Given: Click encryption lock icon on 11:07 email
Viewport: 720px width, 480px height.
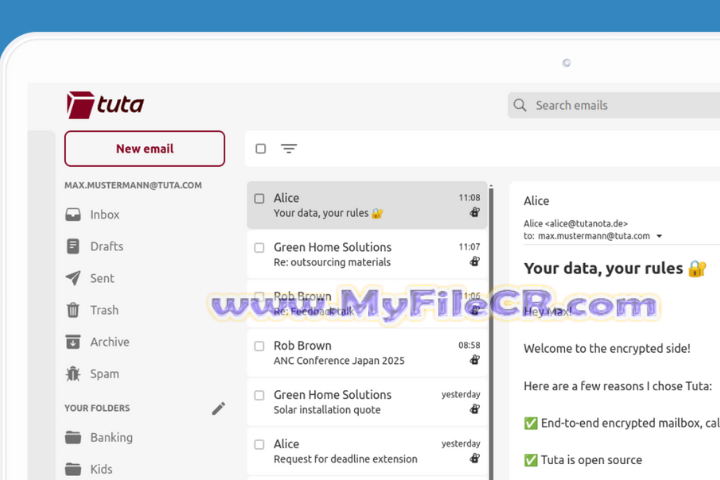Looking at the screenshot, I should coord(475,261).
